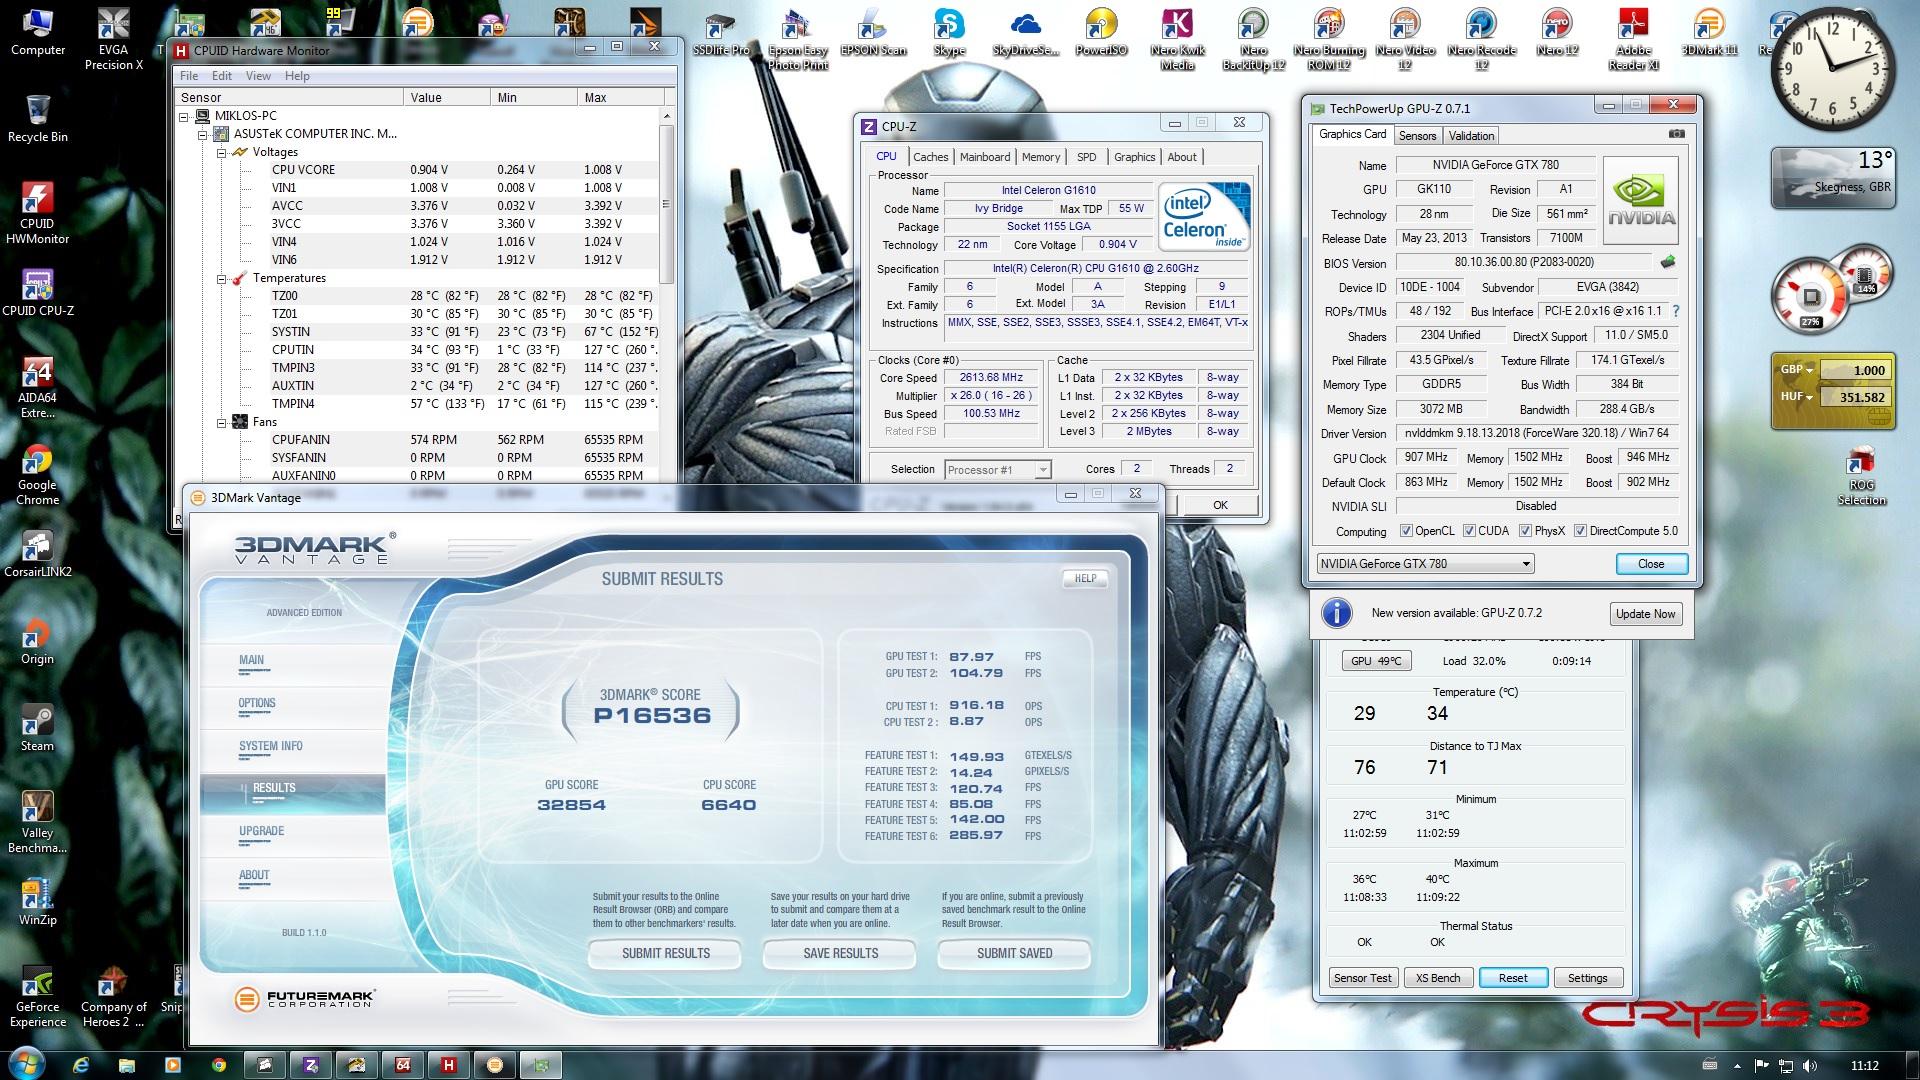Click Update Now for GPU-Z
The image size is (1920, 1080).
[x=1645, y=614]
